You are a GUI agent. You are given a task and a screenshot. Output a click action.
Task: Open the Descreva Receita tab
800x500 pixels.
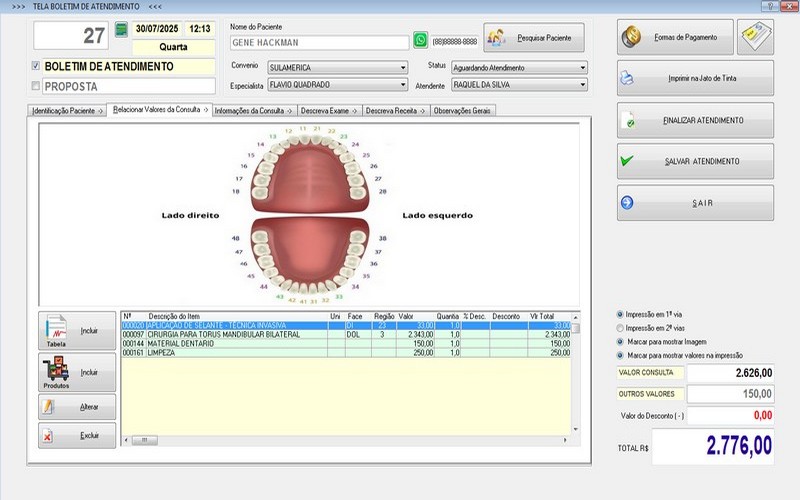tap(395, 110)
